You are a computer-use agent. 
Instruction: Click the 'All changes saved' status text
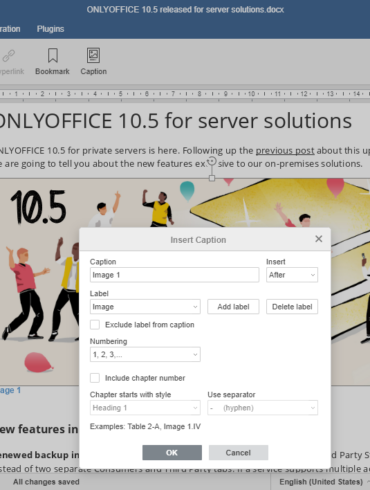tap(46, 482)
